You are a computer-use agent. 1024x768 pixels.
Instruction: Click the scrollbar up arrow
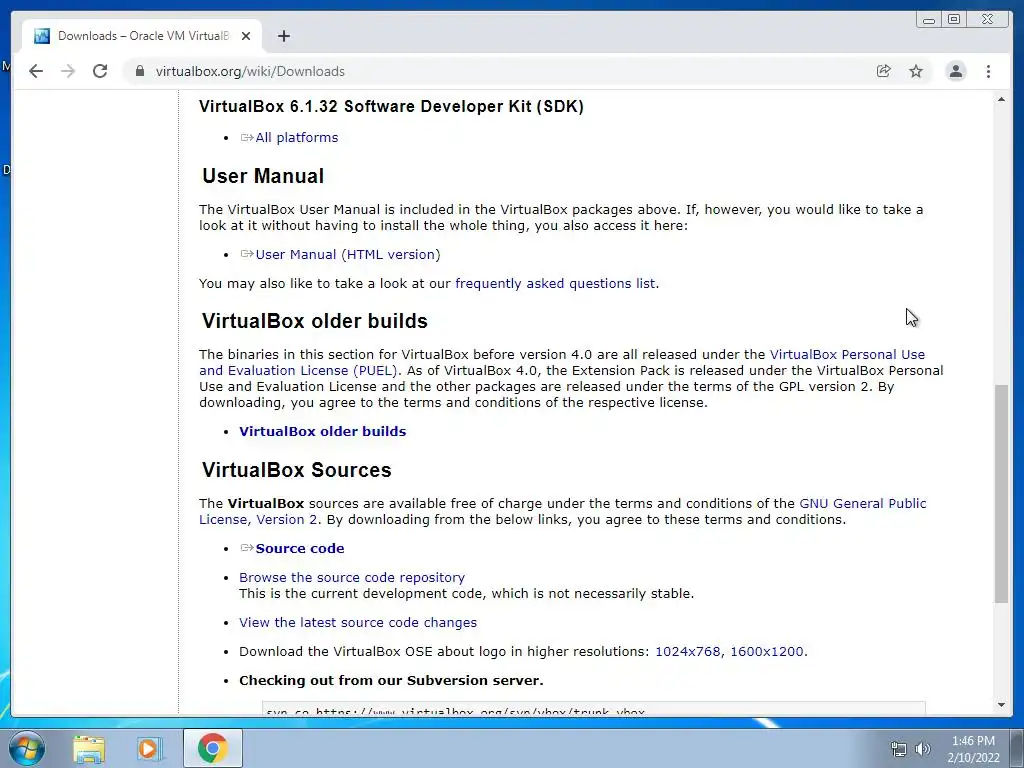pyautogui.click(x=1001, y=99)
